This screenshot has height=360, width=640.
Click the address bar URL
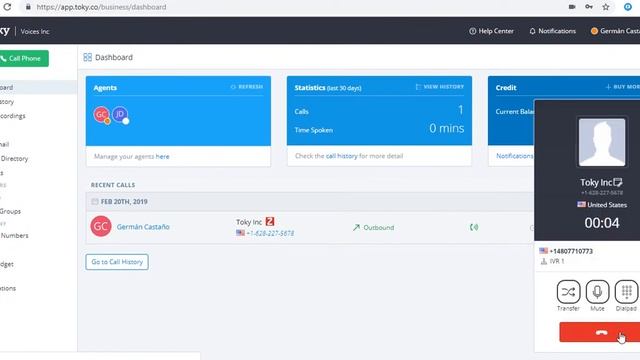[101, 7]
